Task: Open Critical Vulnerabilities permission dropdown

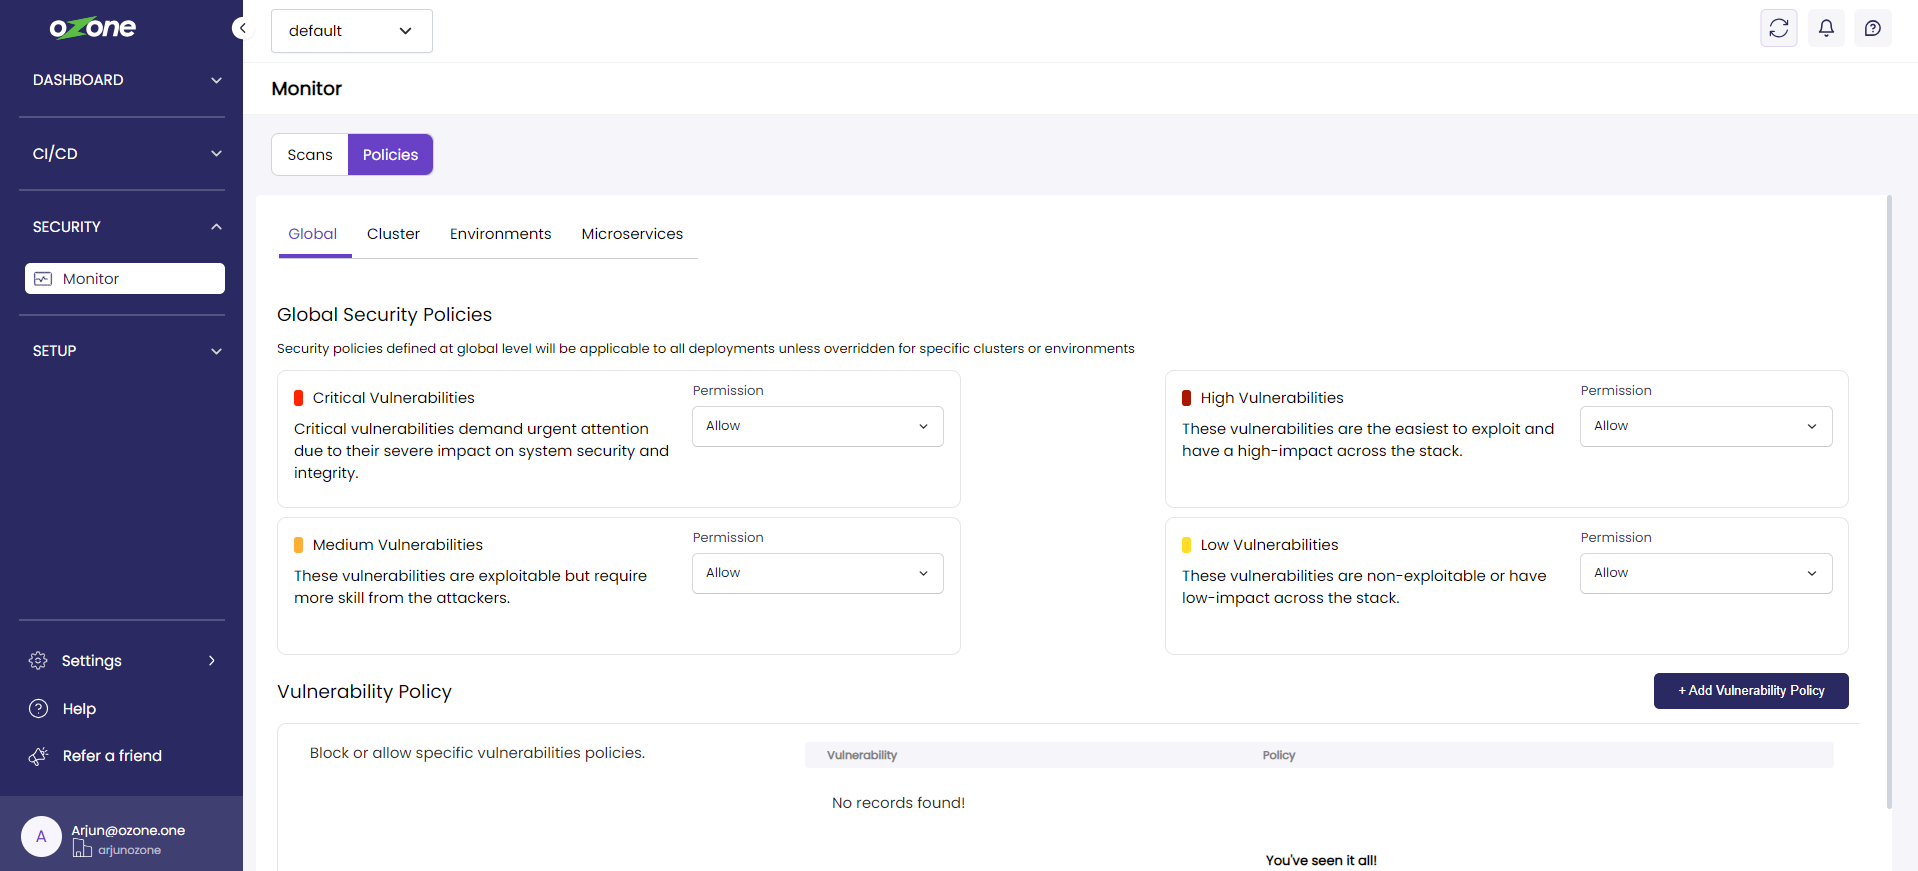Action: coord(817,426)
